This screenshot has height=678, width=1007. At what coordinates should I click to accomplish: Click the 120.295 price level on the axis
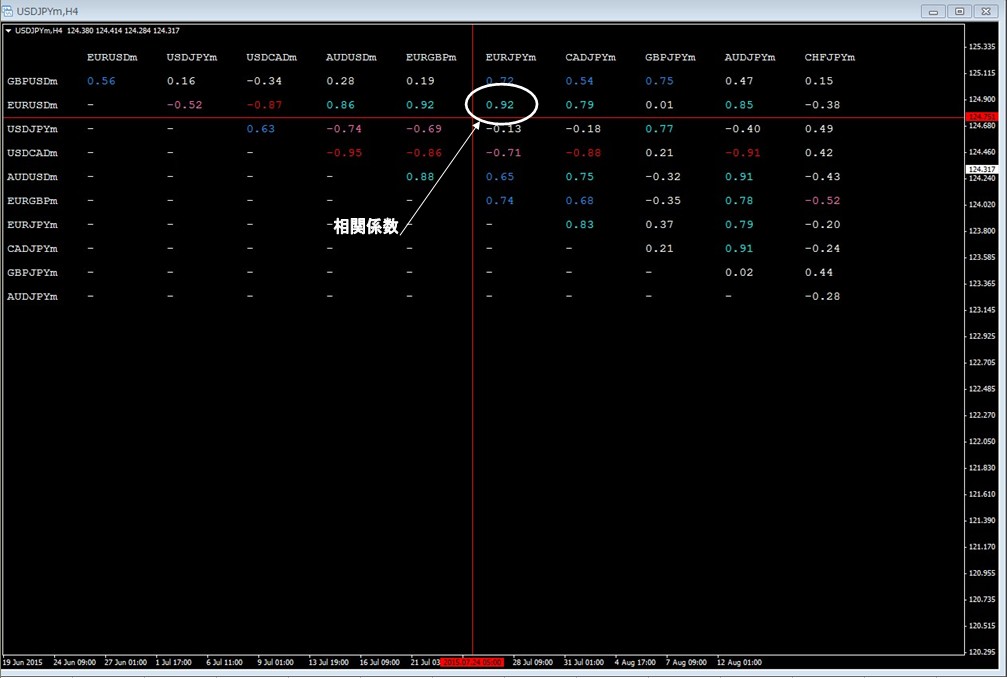point(982,652)
